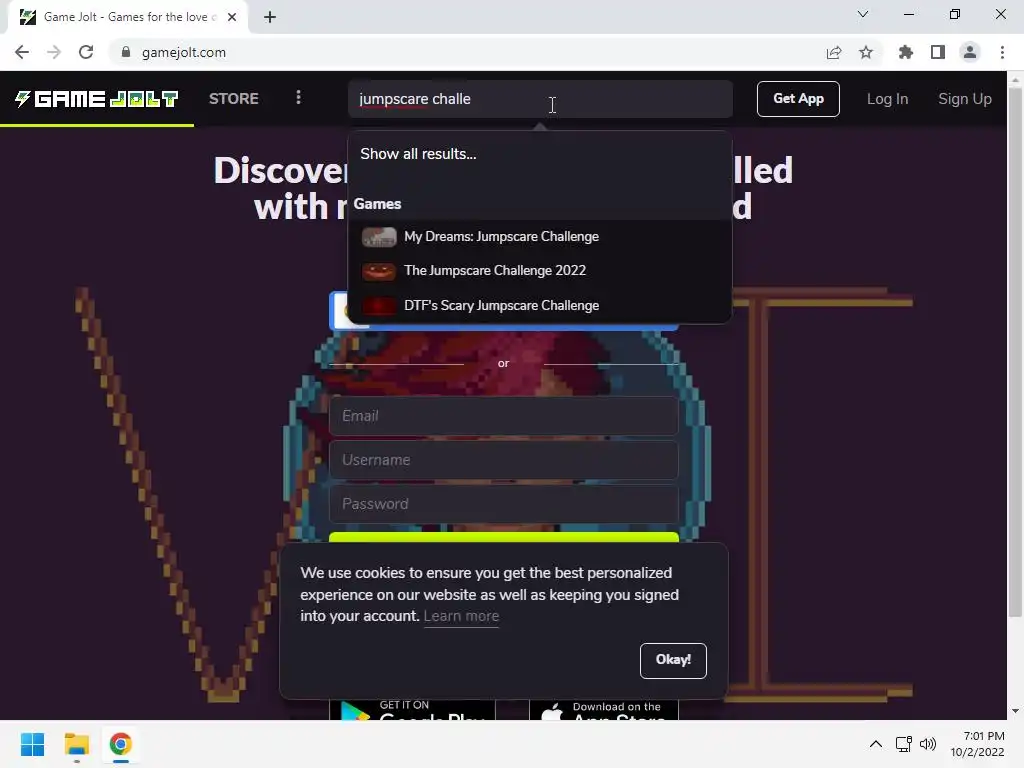Click the Download on the App Store badge
This screenshot has width=1024, height=768.
603,710
